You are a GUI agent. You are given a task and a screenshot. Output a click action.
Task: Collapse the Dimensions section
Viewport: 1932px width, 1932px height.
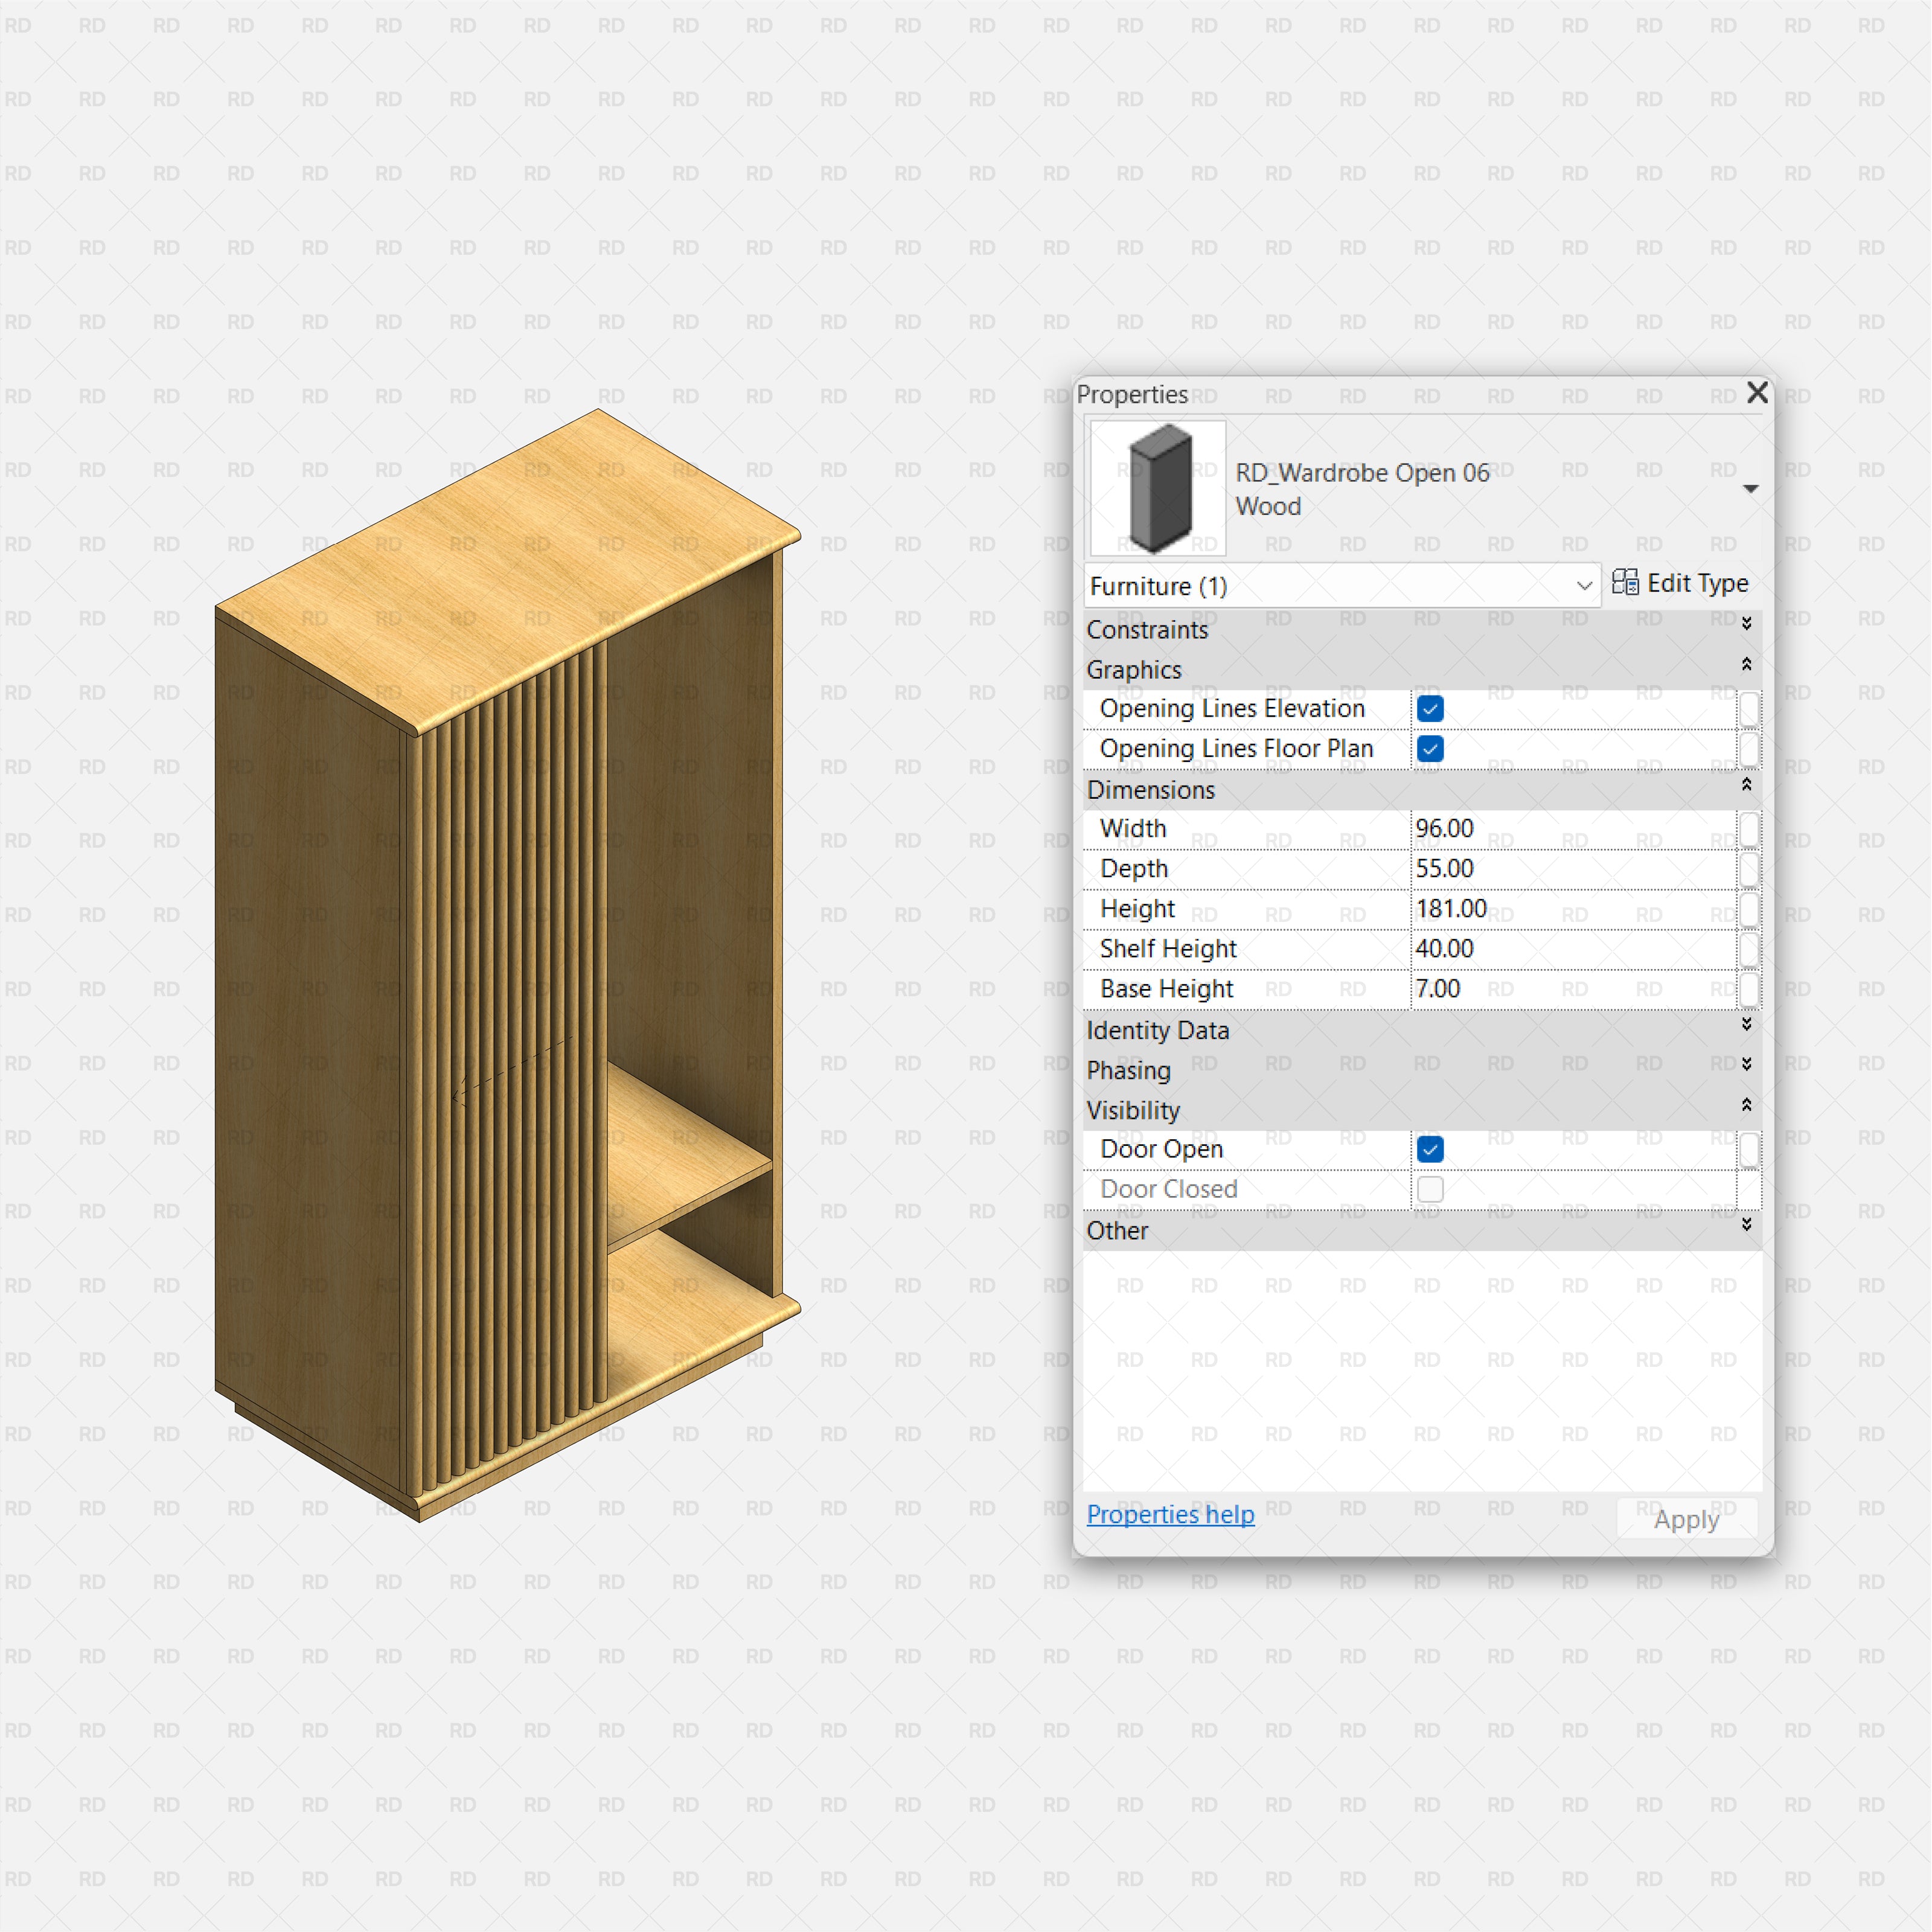1747,785
